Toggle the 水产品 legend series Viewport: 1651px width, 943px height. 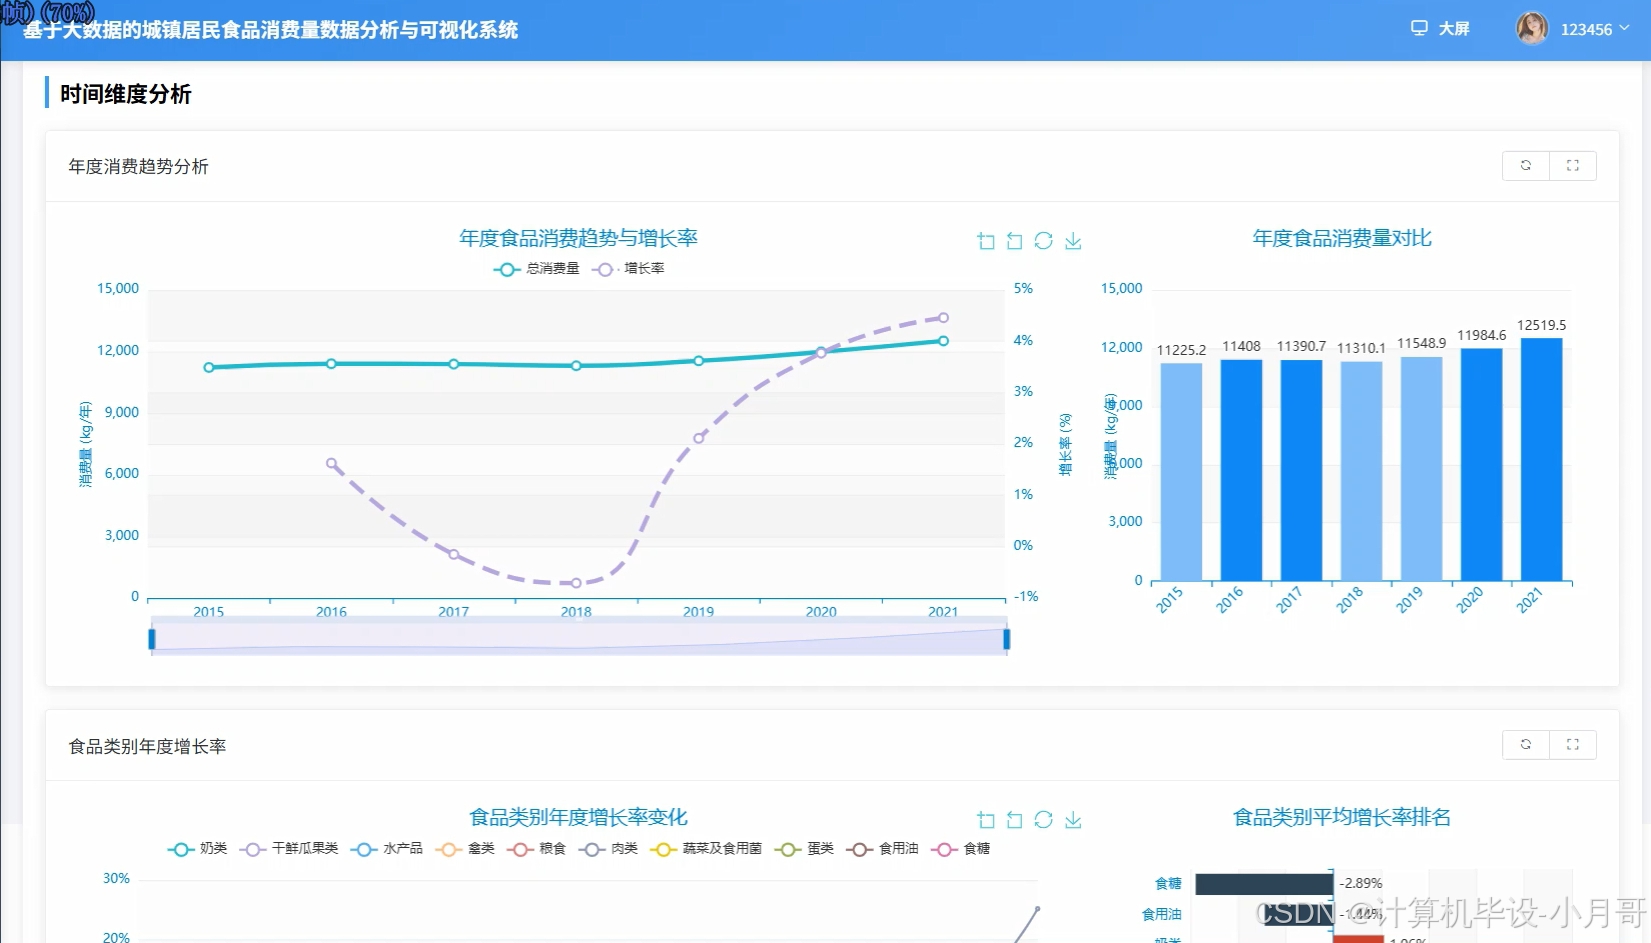tap(387, 849)
